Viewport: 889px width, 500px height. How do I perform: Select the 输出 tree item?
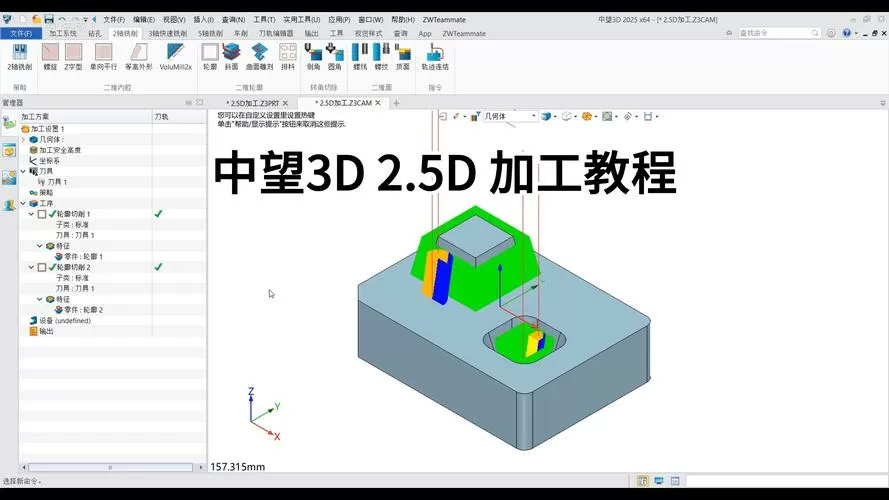[x=41, y=332]
